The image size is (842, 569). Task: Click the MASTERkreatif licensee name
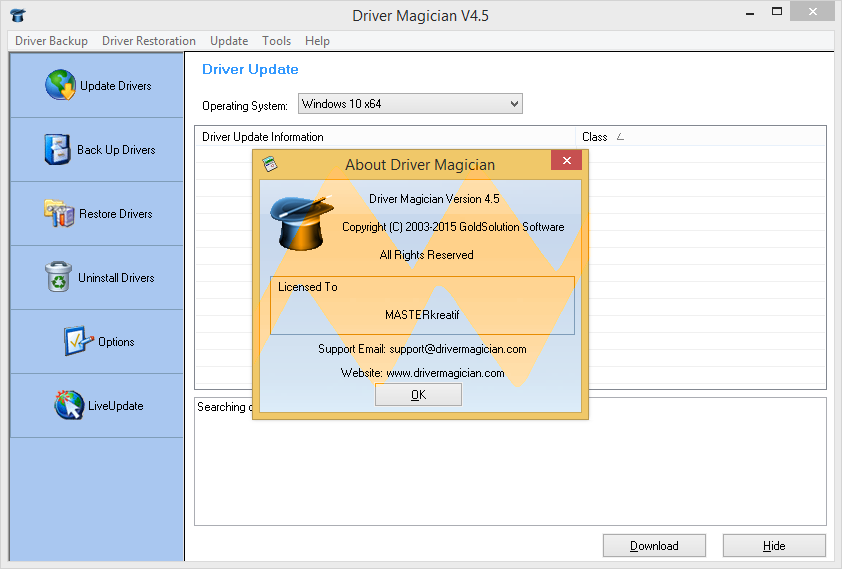422,315
